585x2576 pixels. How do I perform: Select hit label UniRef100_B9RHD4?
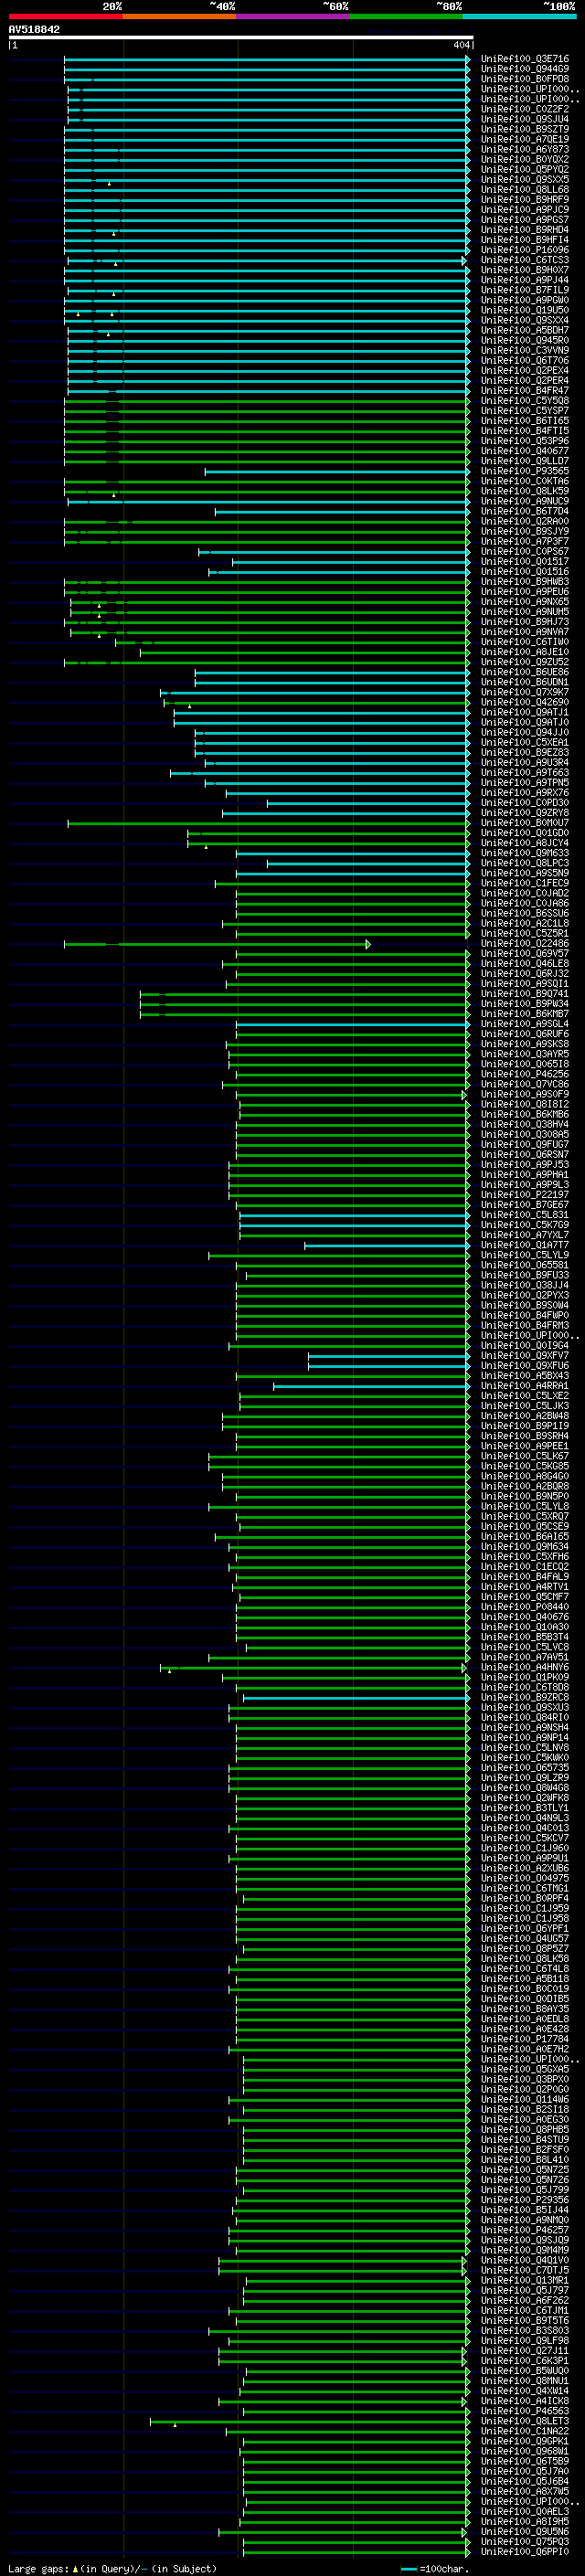[x=525, y=230]
